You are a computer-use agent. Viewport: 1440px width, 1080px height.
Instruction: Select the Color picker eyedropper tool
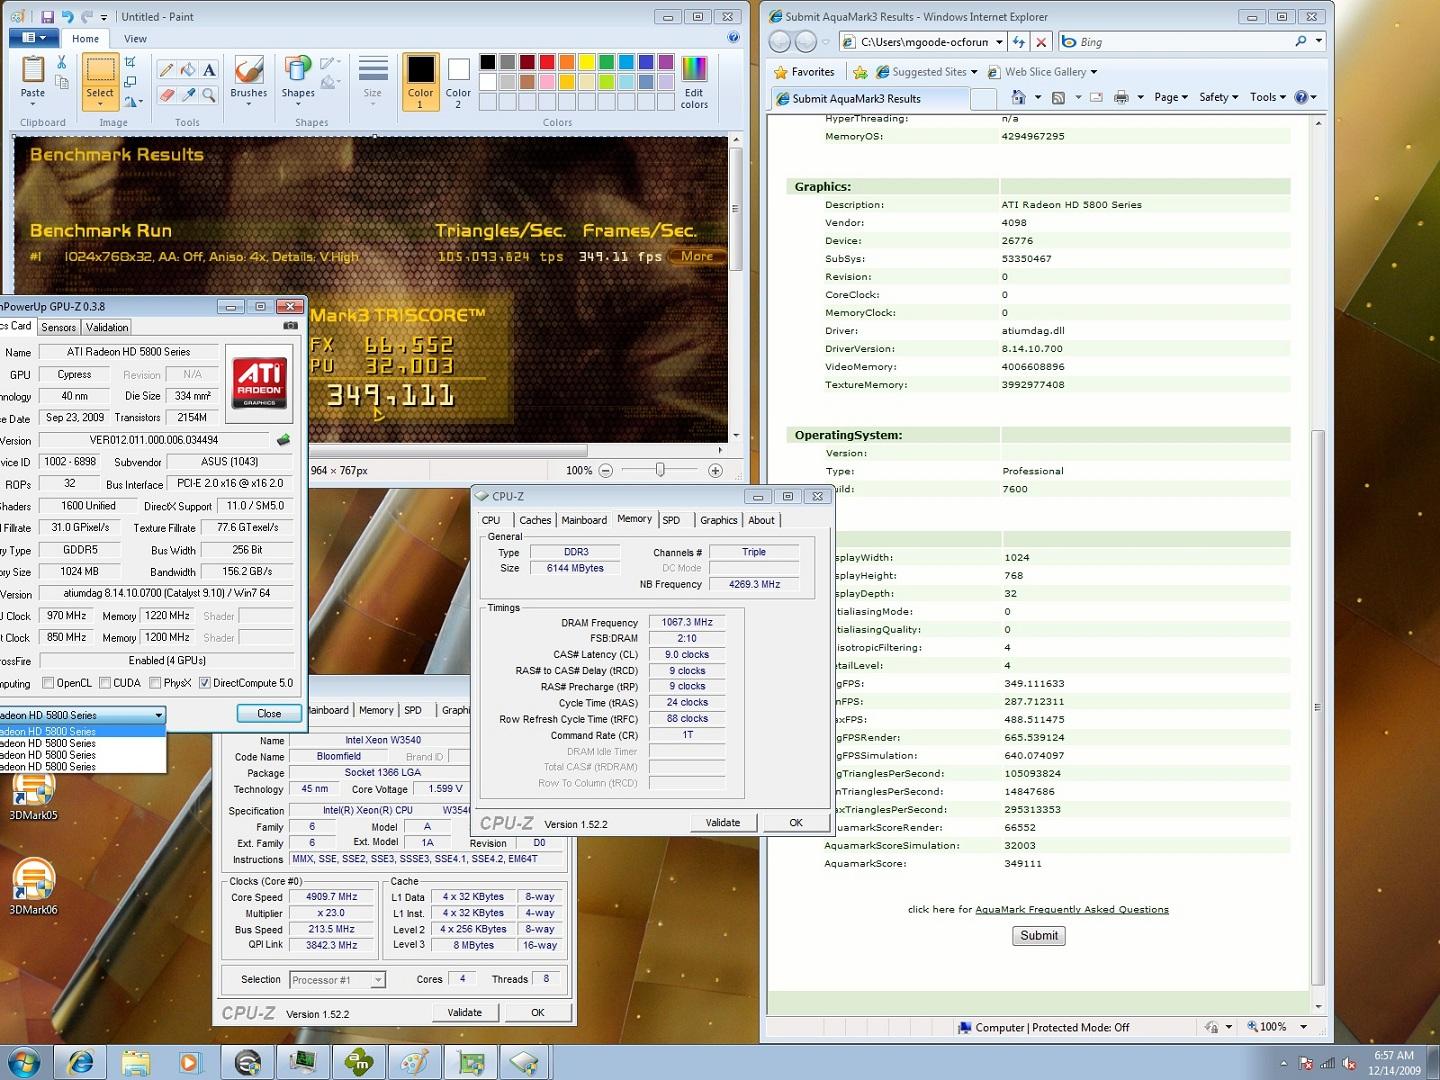188,95
